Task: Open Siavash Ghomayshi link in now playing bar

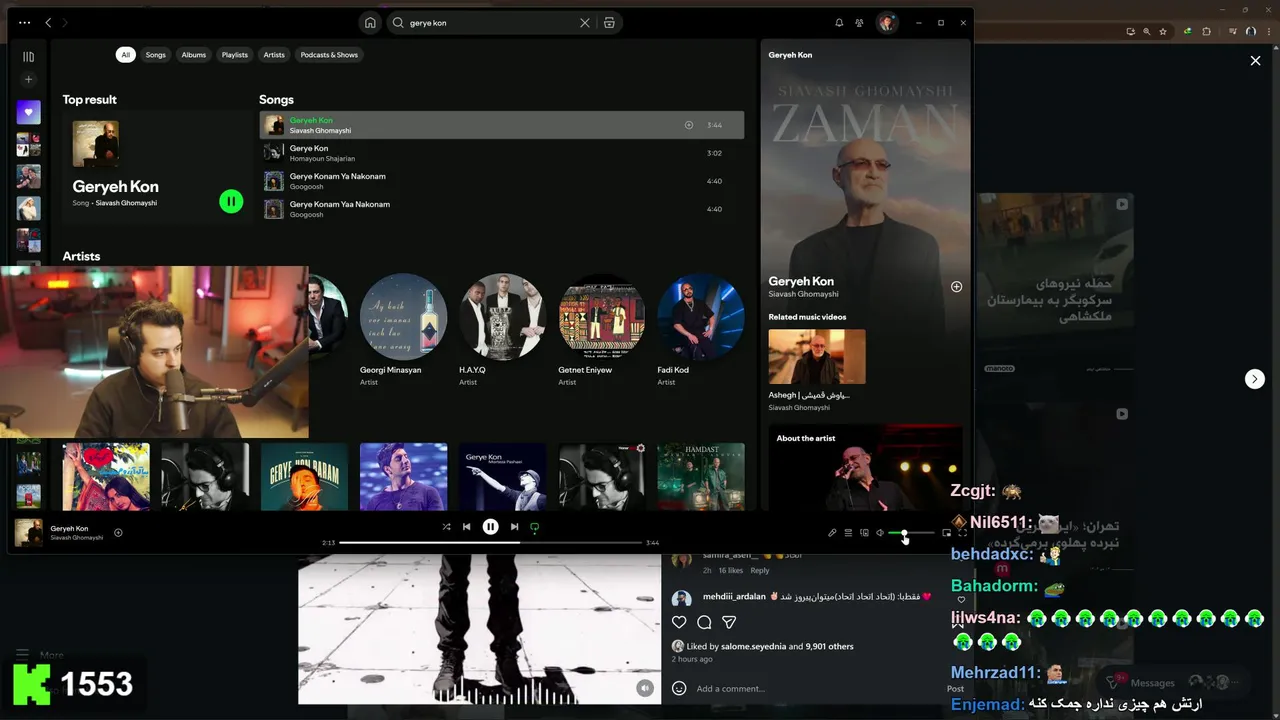Action: pyautogui.click(x=77, y=538)
